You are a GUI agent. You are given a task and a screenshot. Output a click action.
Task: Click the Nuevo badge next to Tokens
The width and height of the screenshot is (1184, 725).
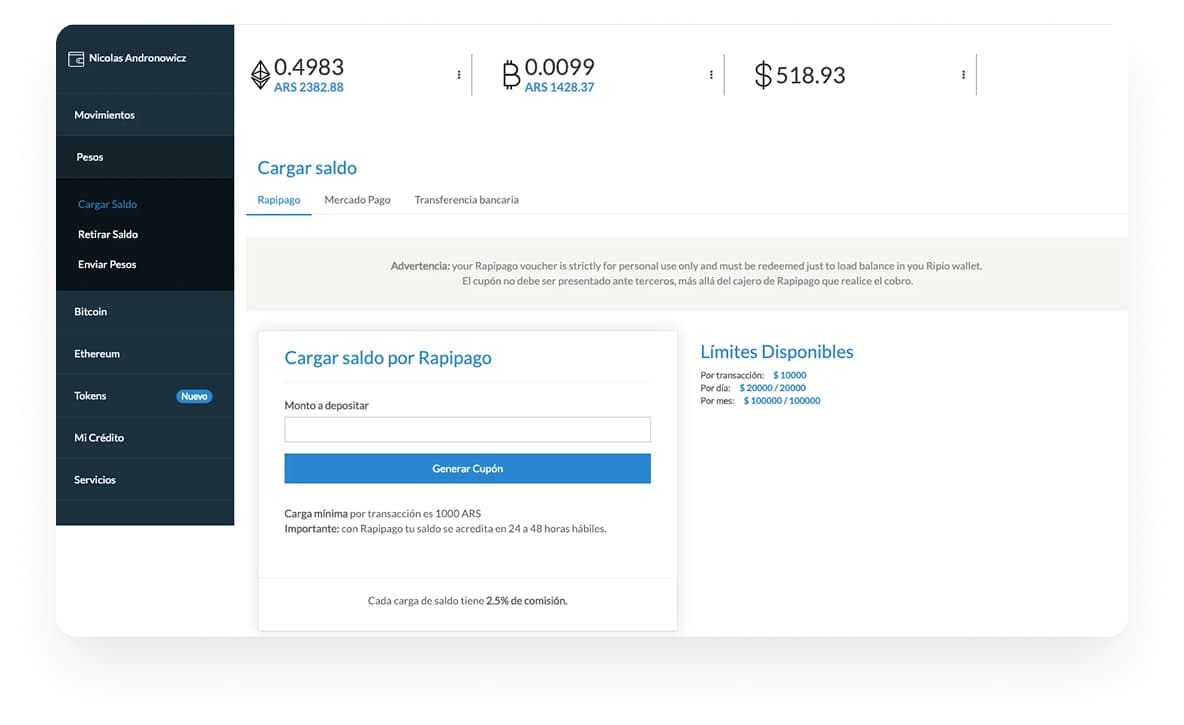194,396
